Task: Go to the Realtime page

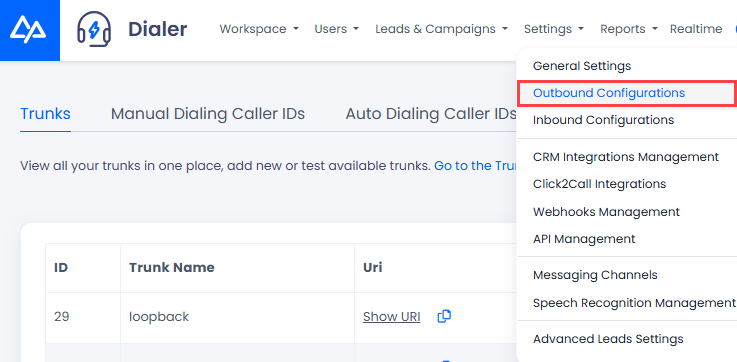Action: click(696, 29)
